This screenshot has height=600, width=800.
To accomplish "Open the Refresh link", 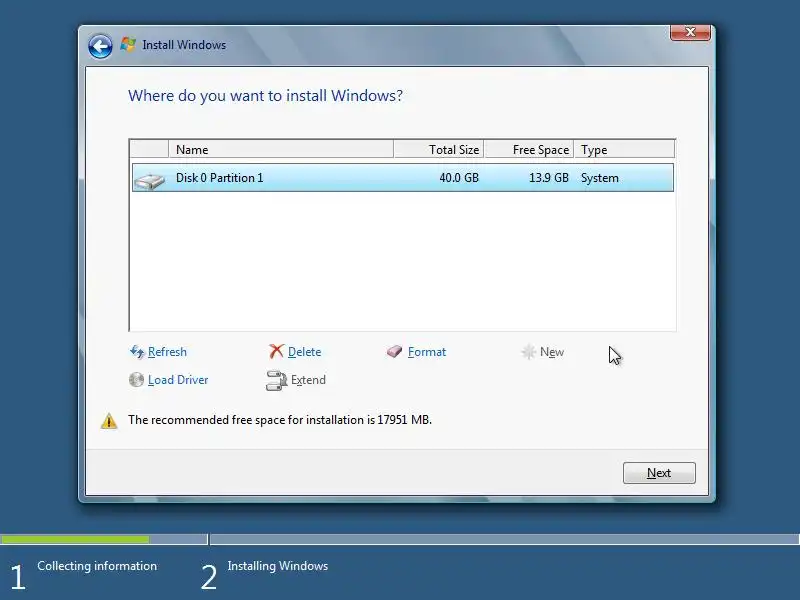I will (x=167, y=352).
